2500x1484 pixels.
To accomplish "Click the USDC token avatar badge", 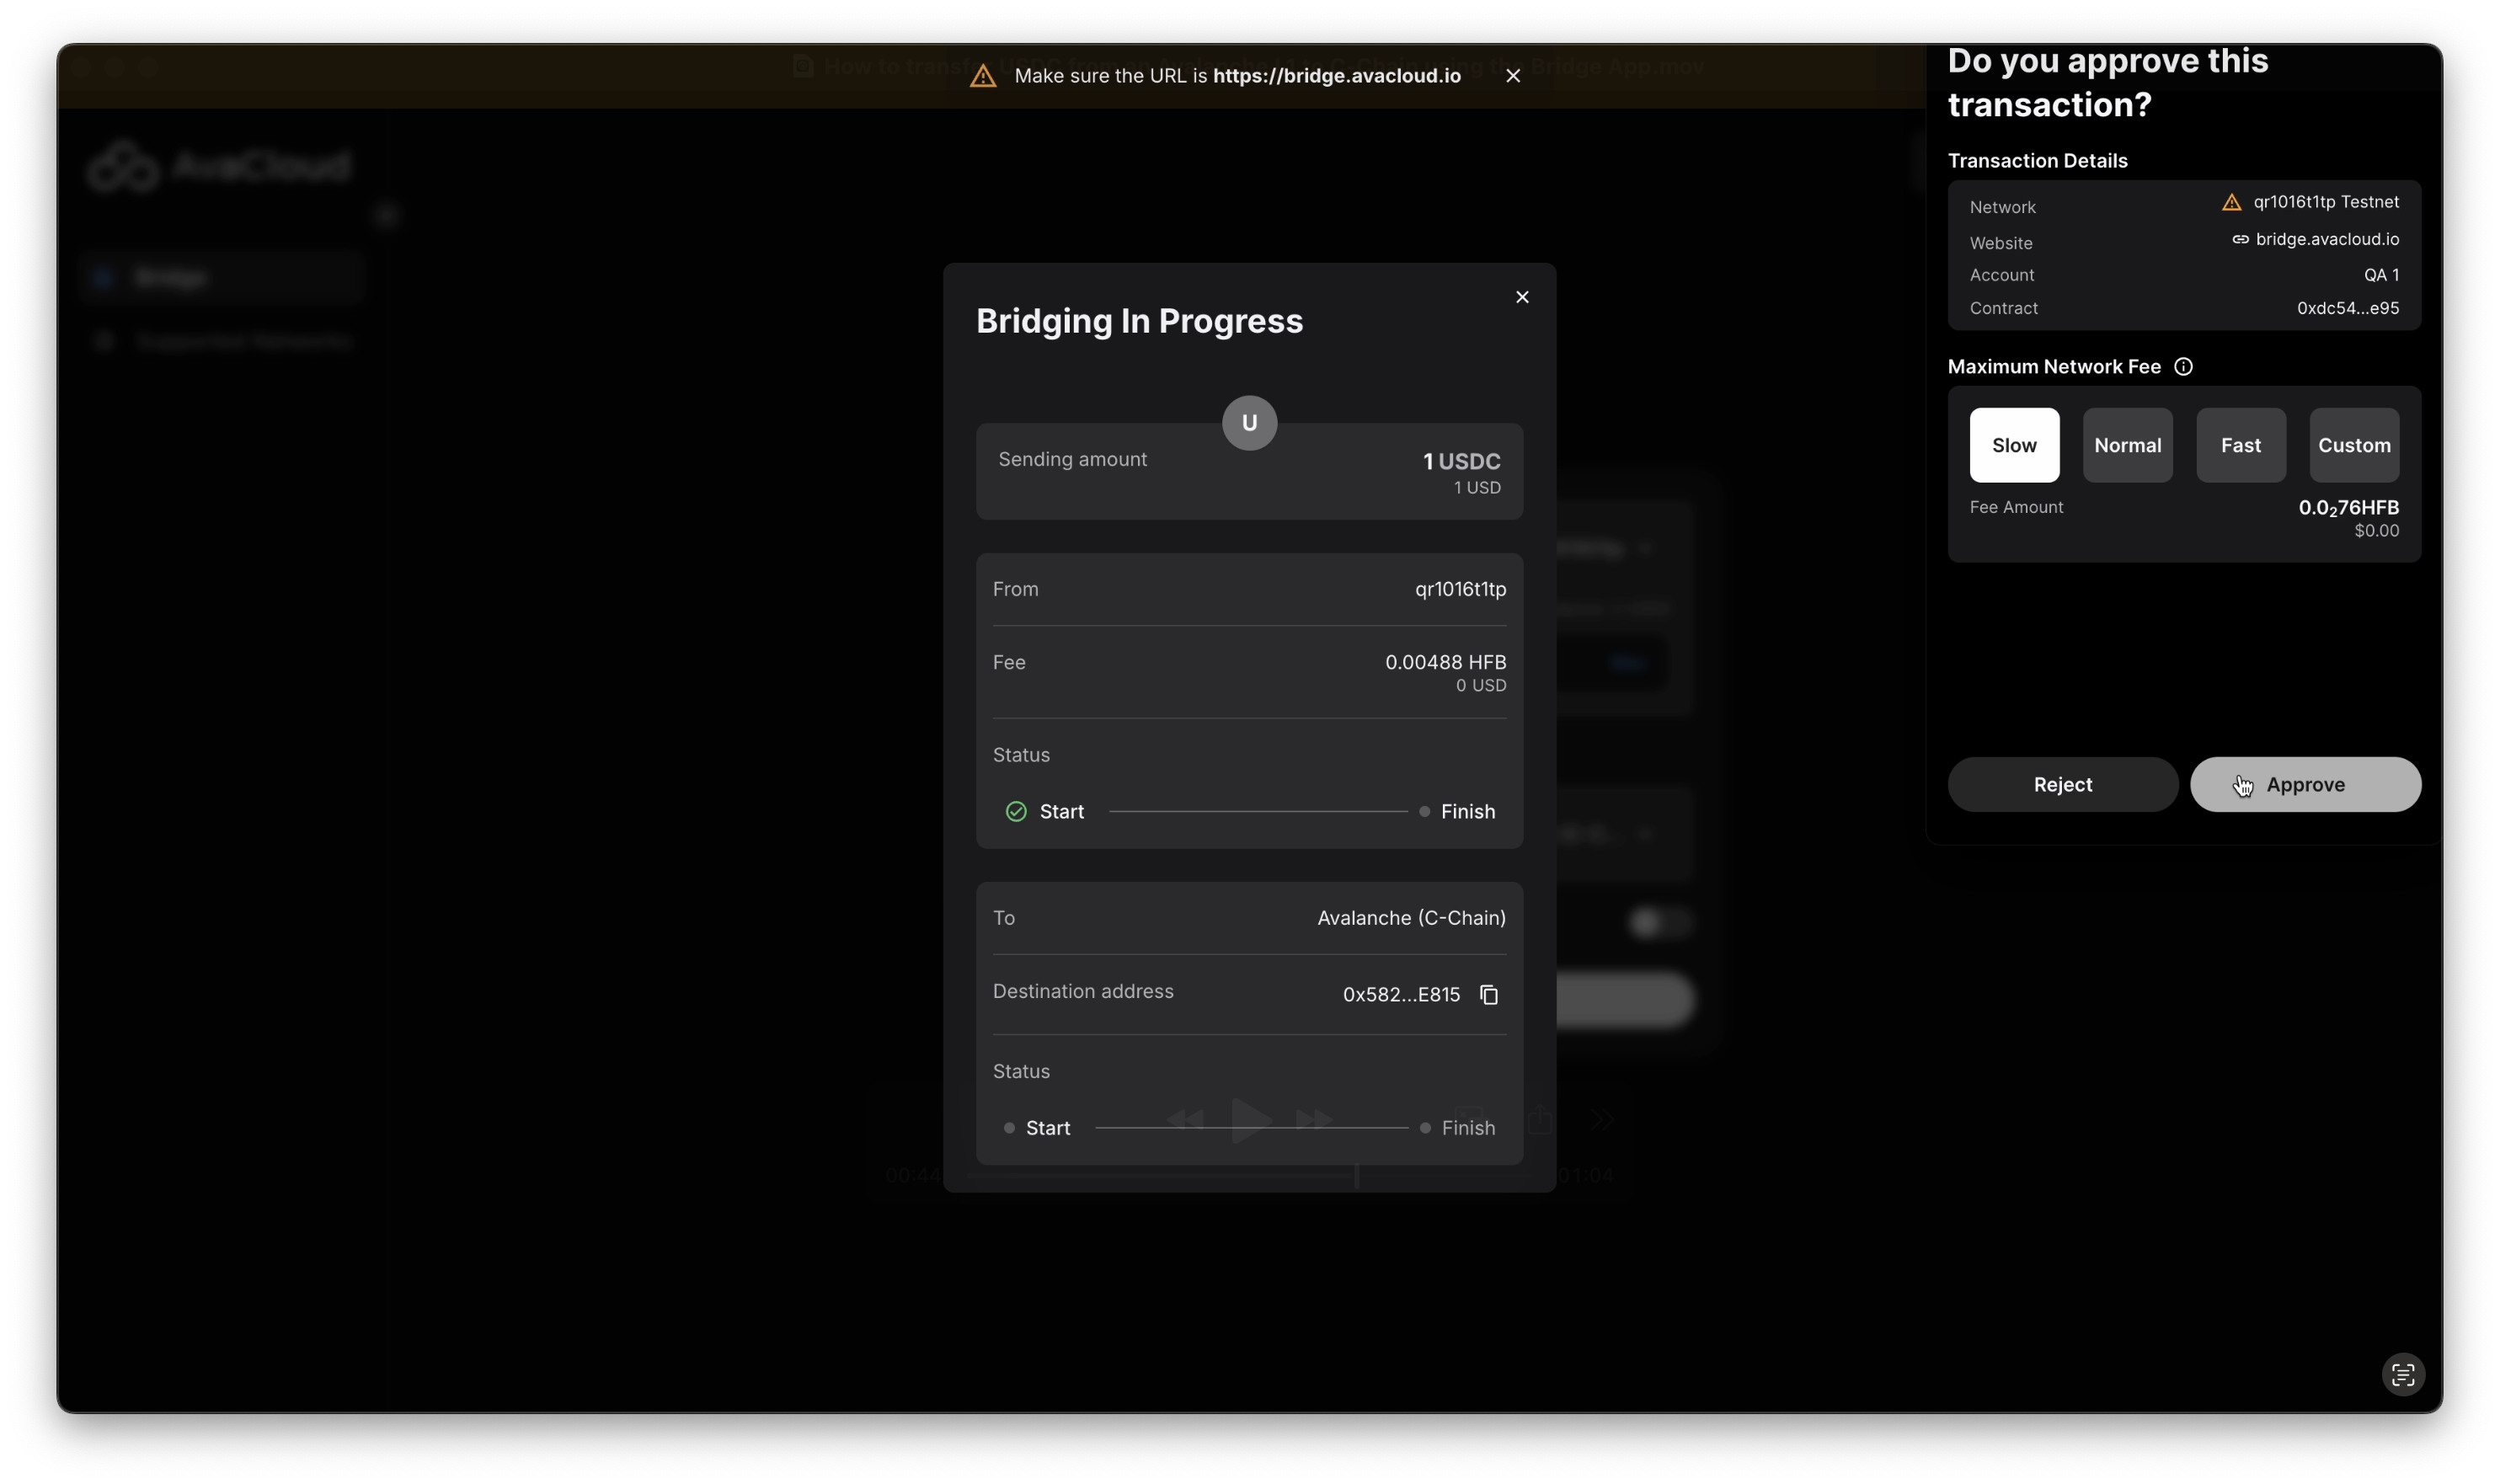I will click(x=1249, y=423).
